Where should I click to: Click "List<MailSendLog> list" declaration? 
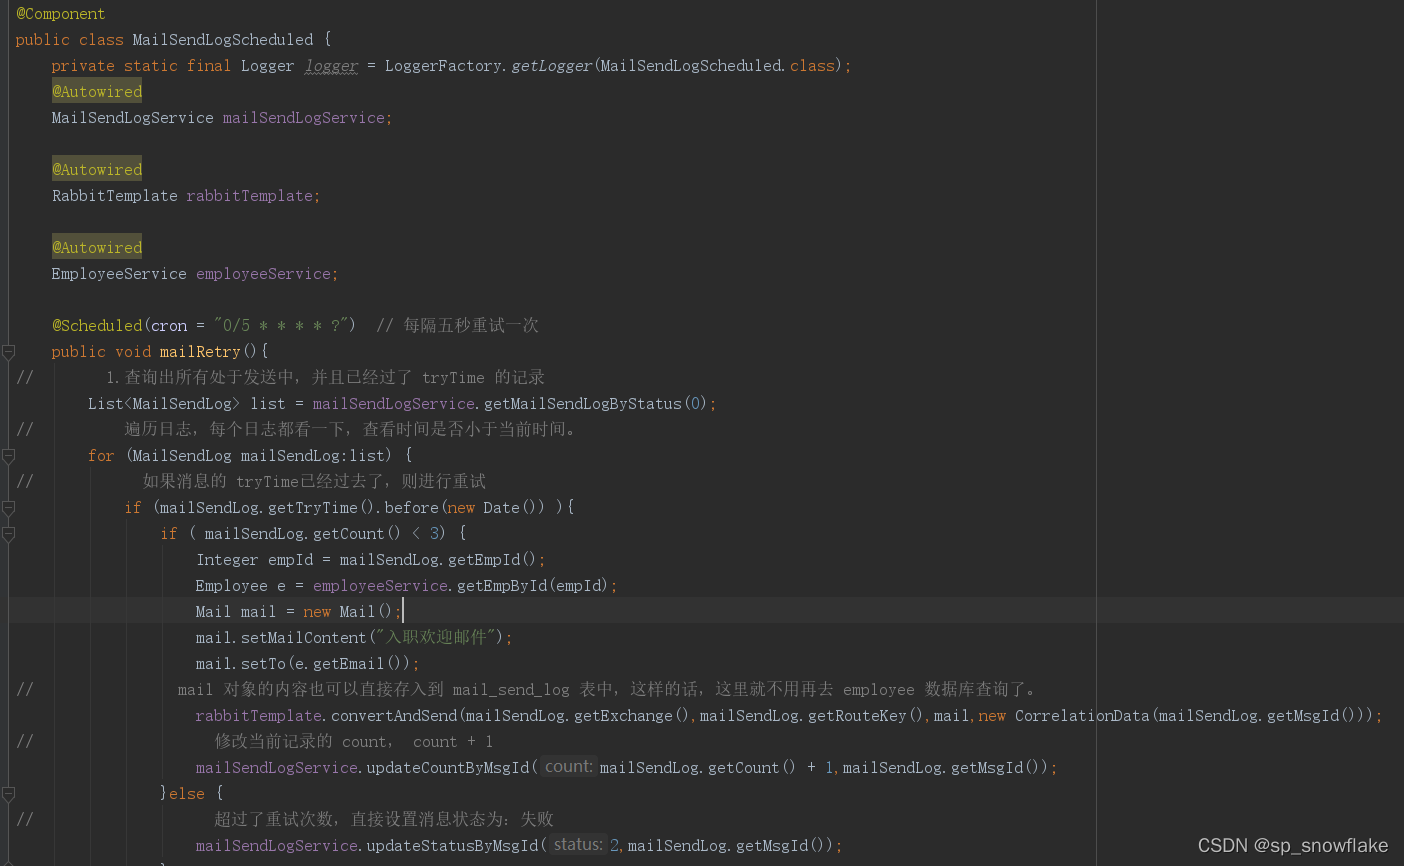(187, 404)
